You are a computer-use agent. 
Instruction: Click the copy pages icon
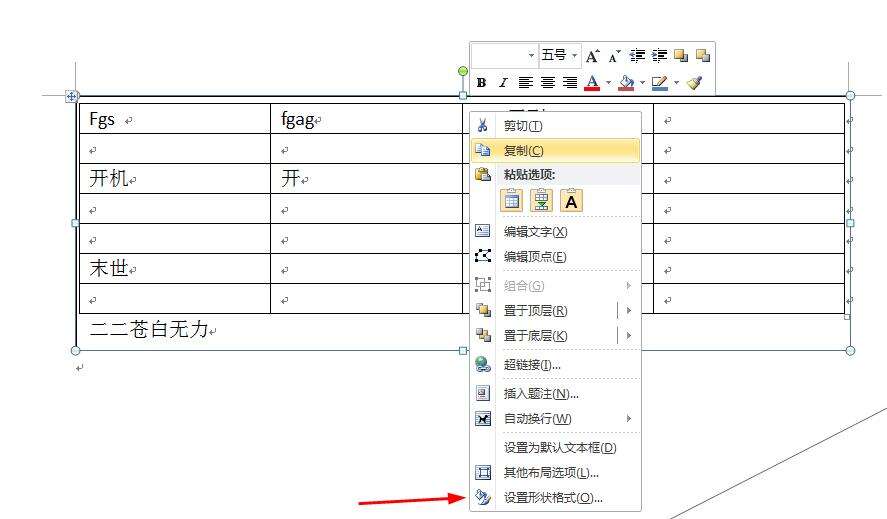pos(483,150)
